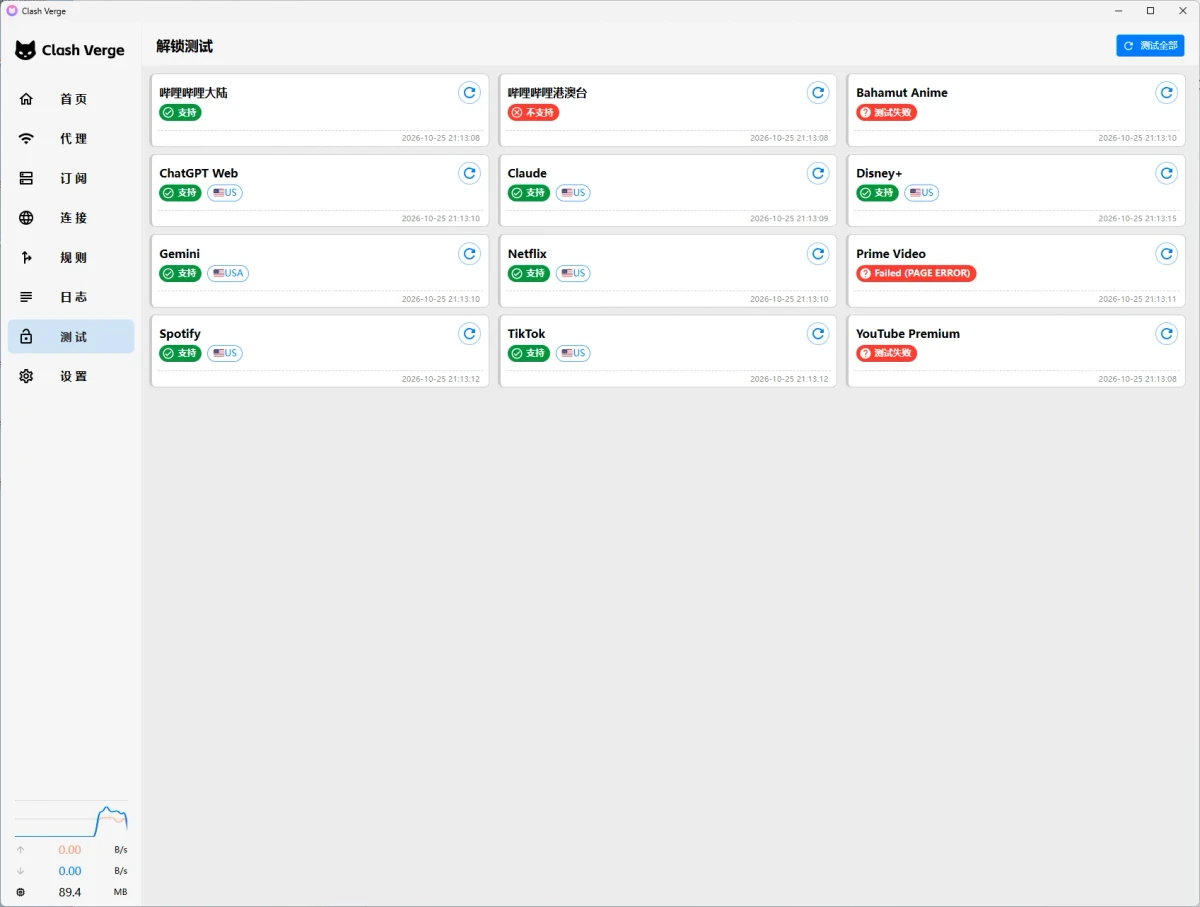Click the 测试全部 button
1200x907 pixels.
pyautogui.click(x=1150, y=46)
